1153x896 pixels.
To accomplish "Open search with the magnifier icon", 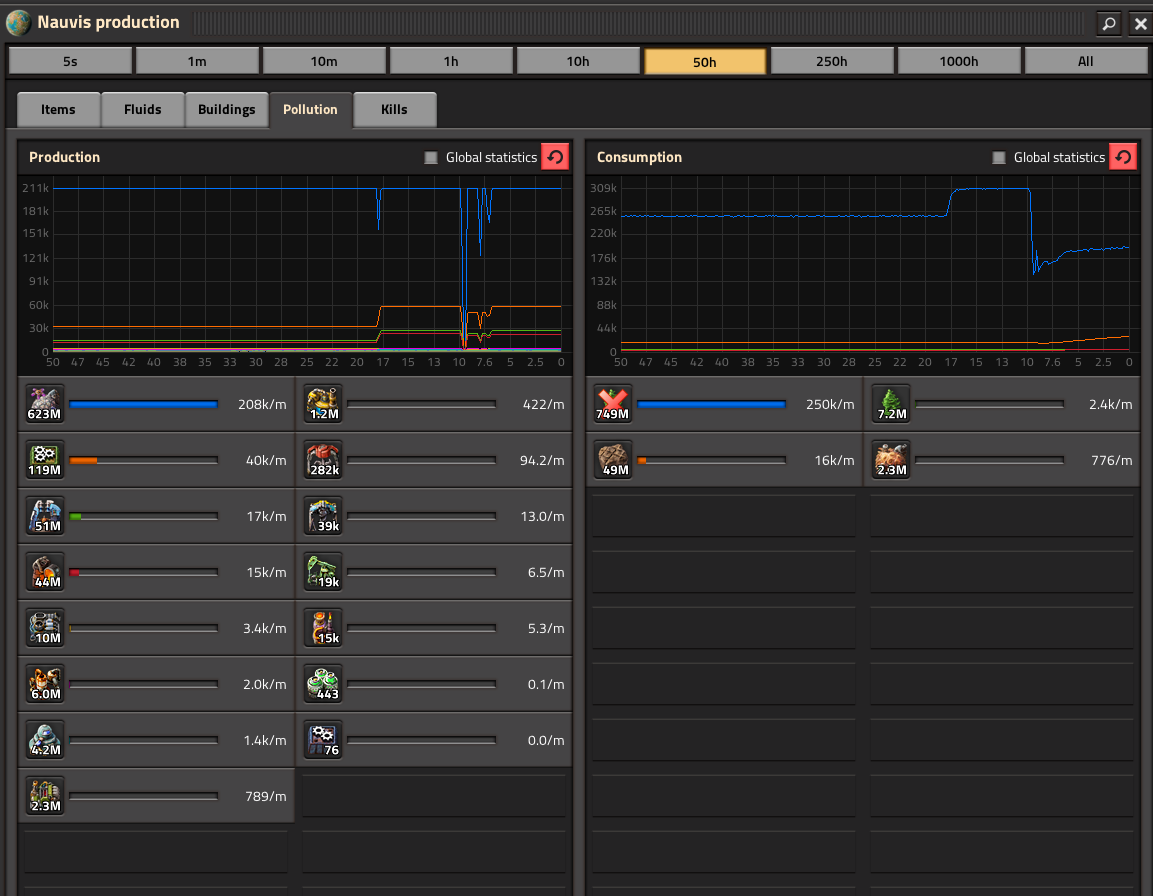I will (1108, 23).
